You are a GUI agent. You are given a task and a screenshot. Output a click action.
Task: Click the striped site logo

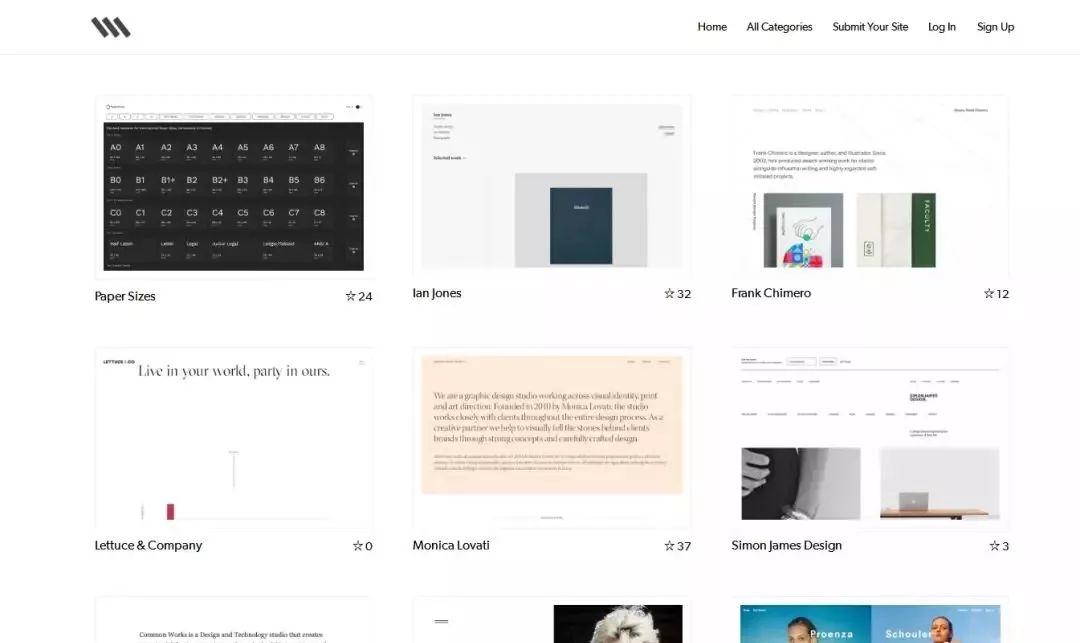(x=111, y=28)
